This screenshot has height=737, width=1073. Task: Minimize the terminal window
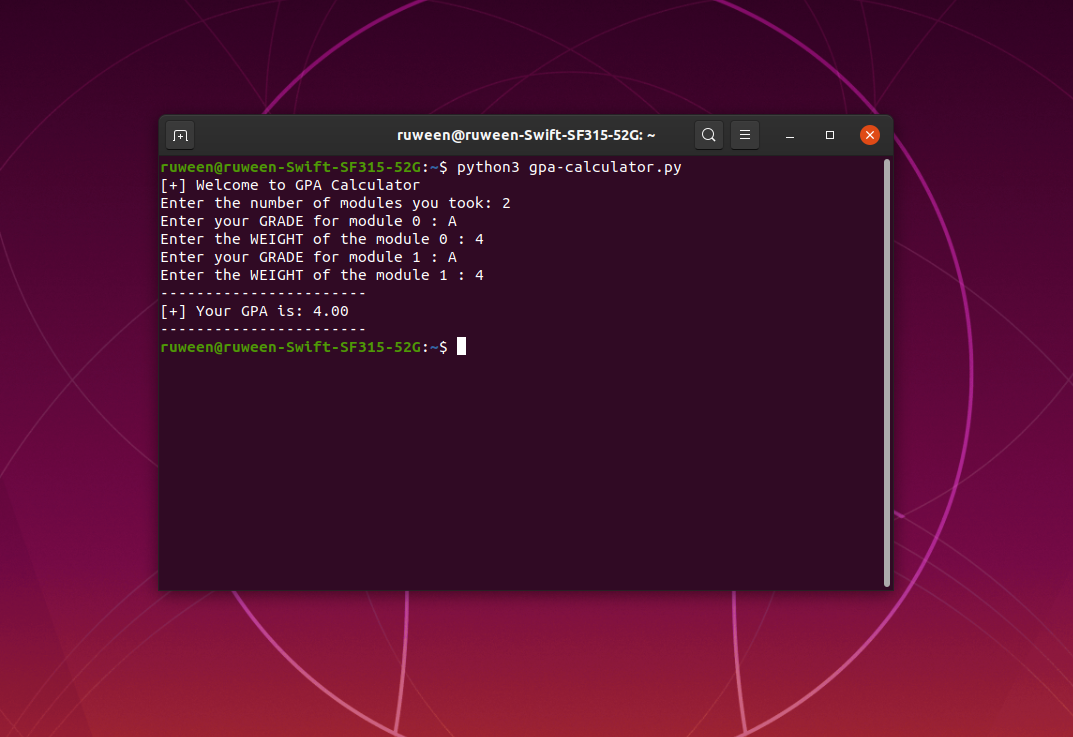789,134
